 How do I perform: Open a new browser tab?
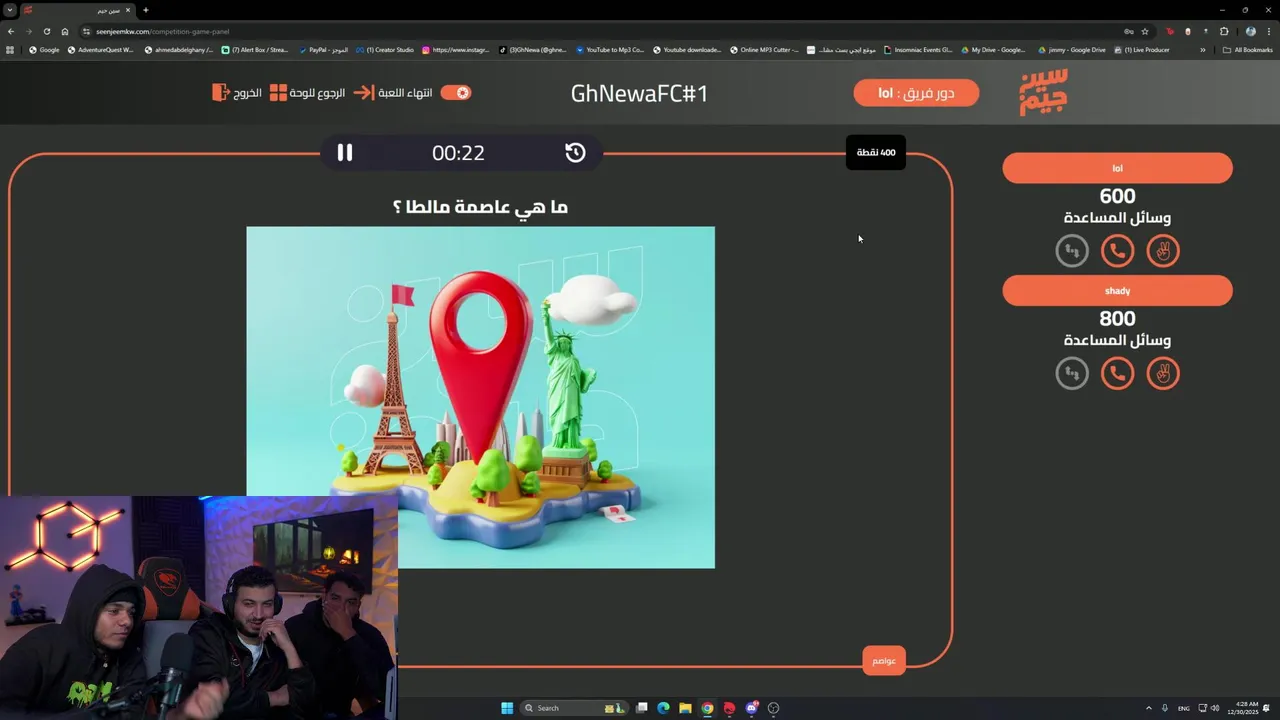pos(146,10)
